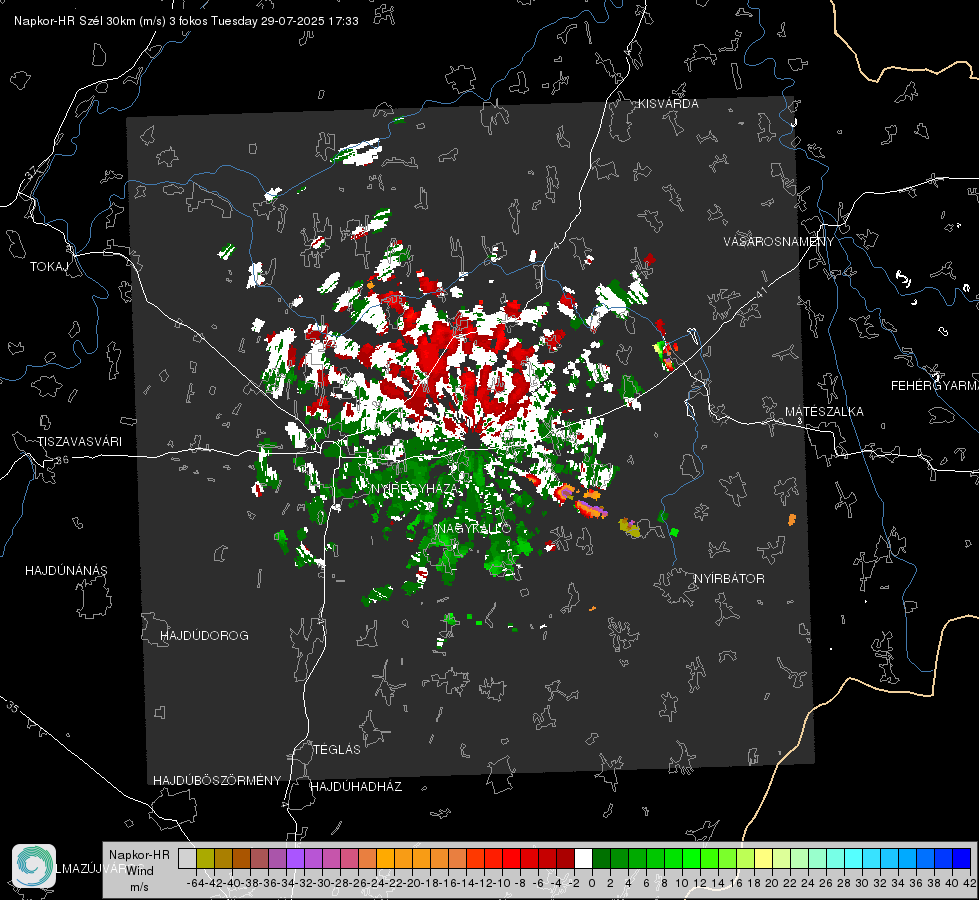
Task: Select the white zero-velocity legend swatch
Action: 583,858
